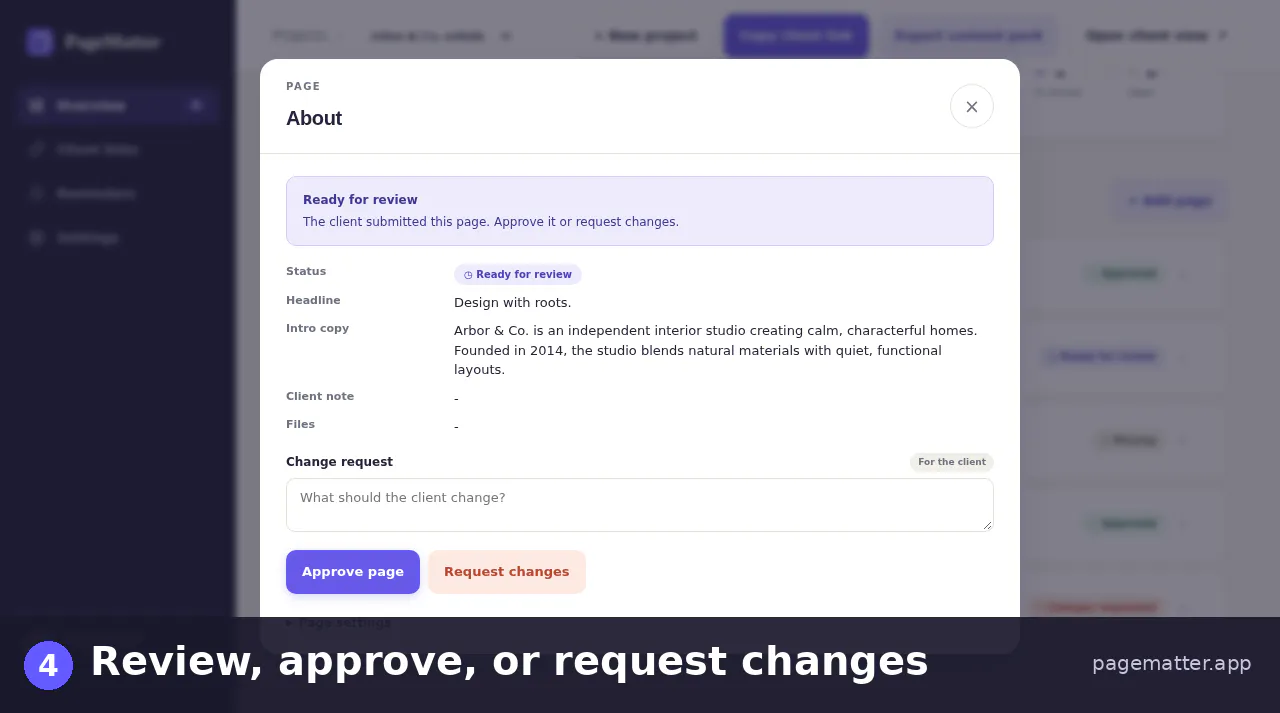Expand the chevron beside the Missing badge

[1183, 440]
